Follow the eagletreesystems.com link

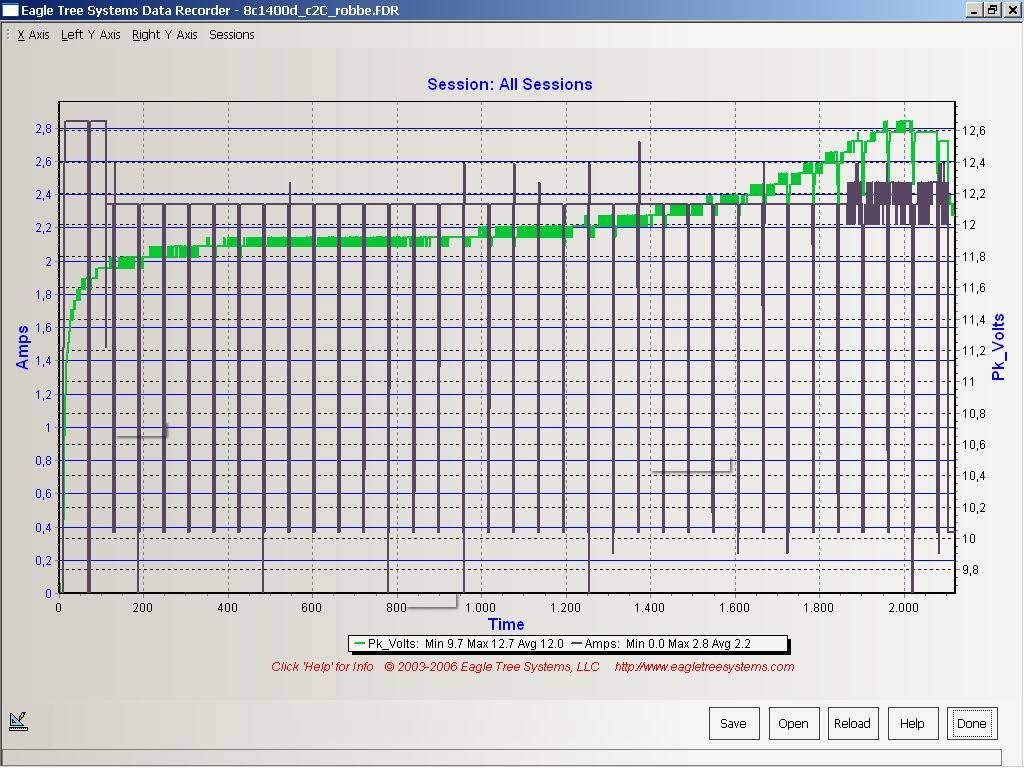point(704,667)
